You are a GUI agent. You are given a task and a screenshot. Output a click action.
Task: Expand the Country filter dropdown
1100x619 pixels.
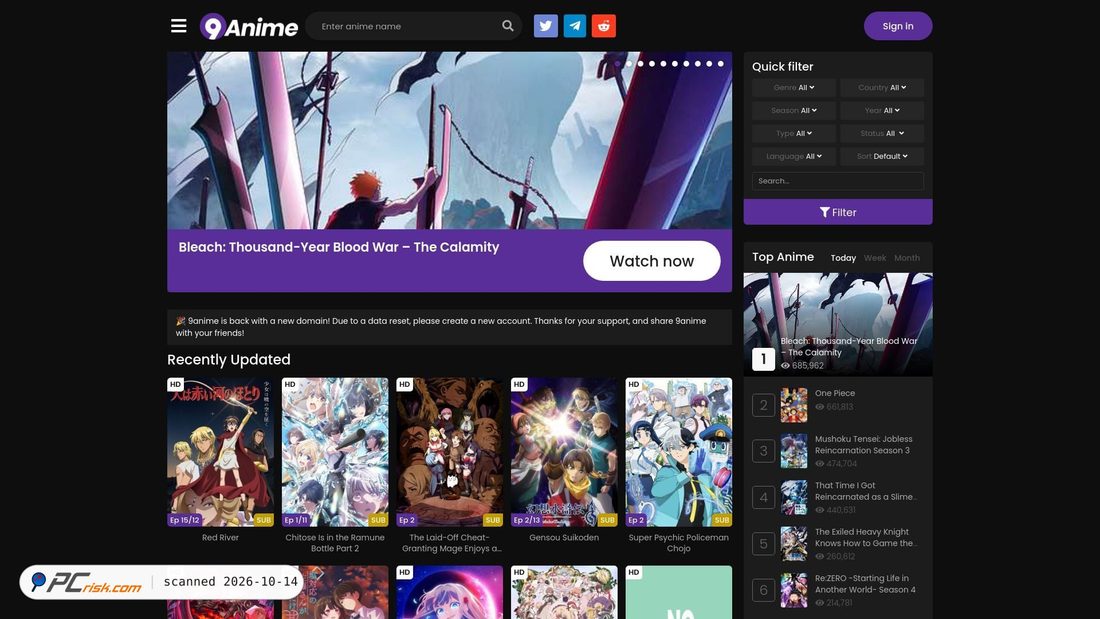882,88
